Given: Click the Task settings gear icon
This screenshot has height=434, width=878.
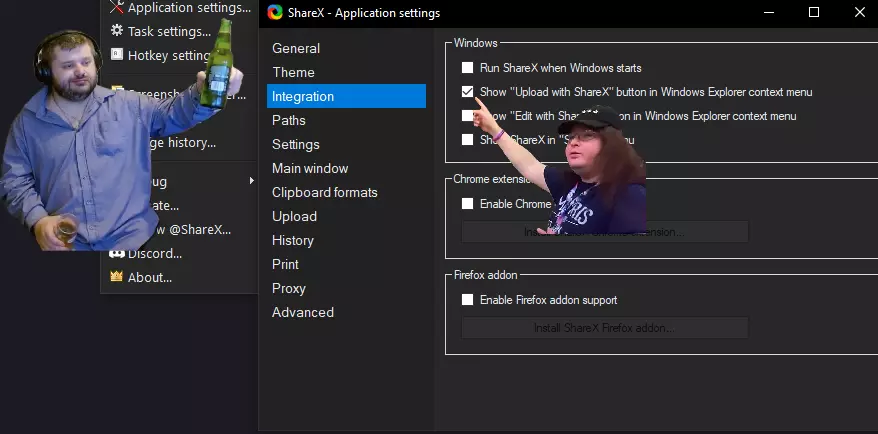Looking at the screenshot, I should [116, 30].
